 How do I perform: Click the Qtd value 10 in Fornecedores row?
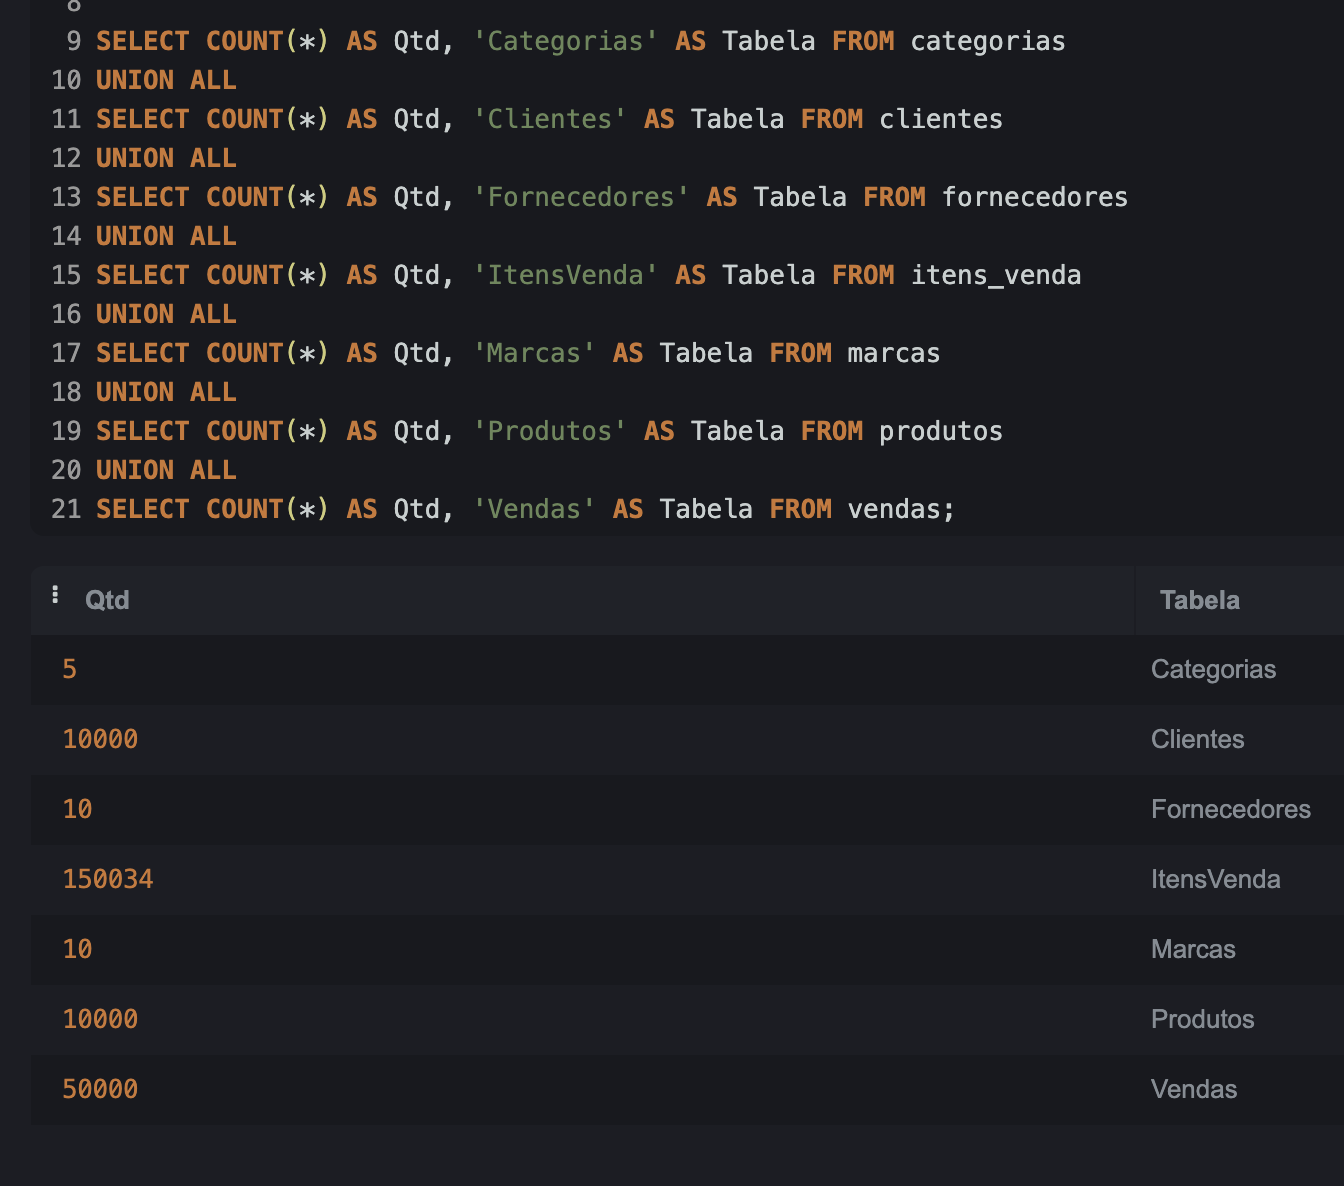(x=77, y=809)
